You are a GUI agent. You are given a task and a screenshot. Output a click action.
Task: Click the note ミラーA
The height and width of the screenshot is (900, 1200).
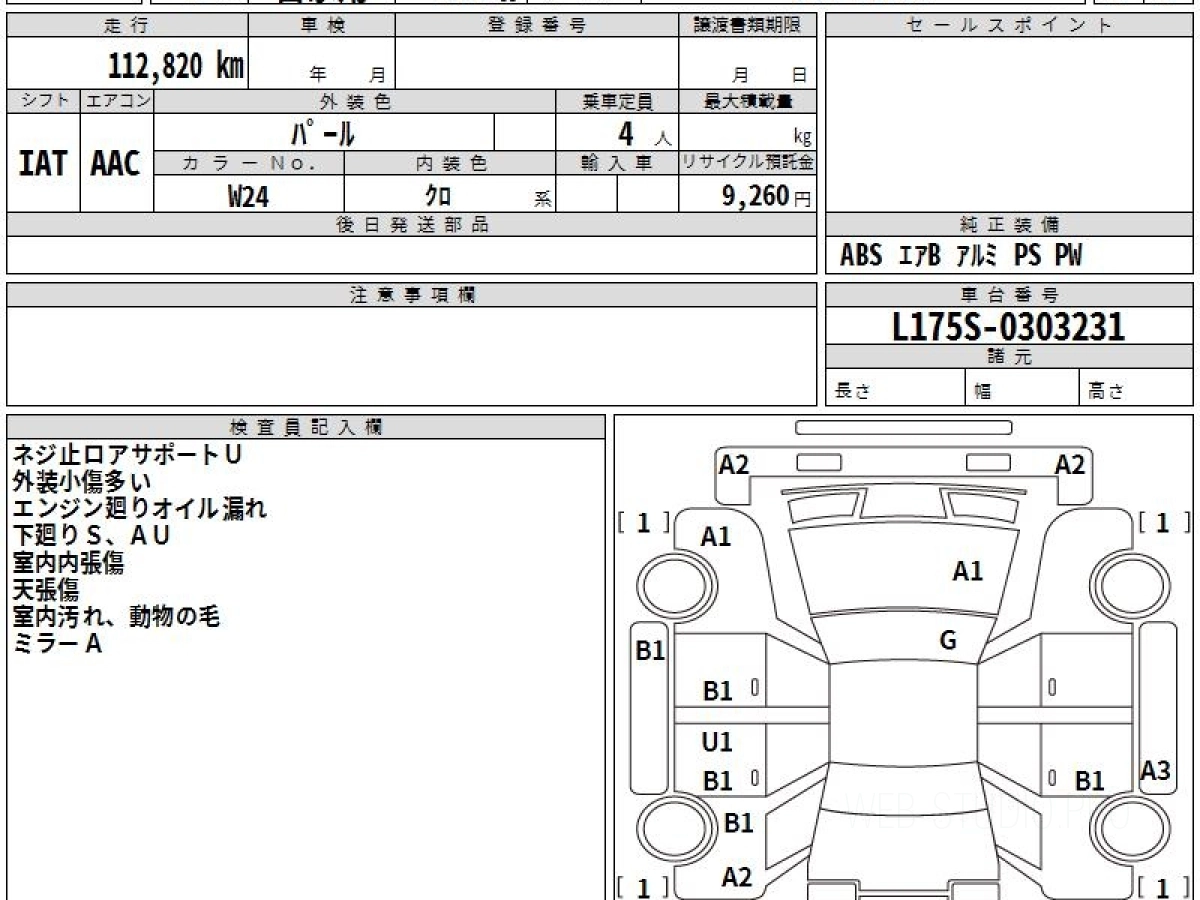[x=57, y=644]
